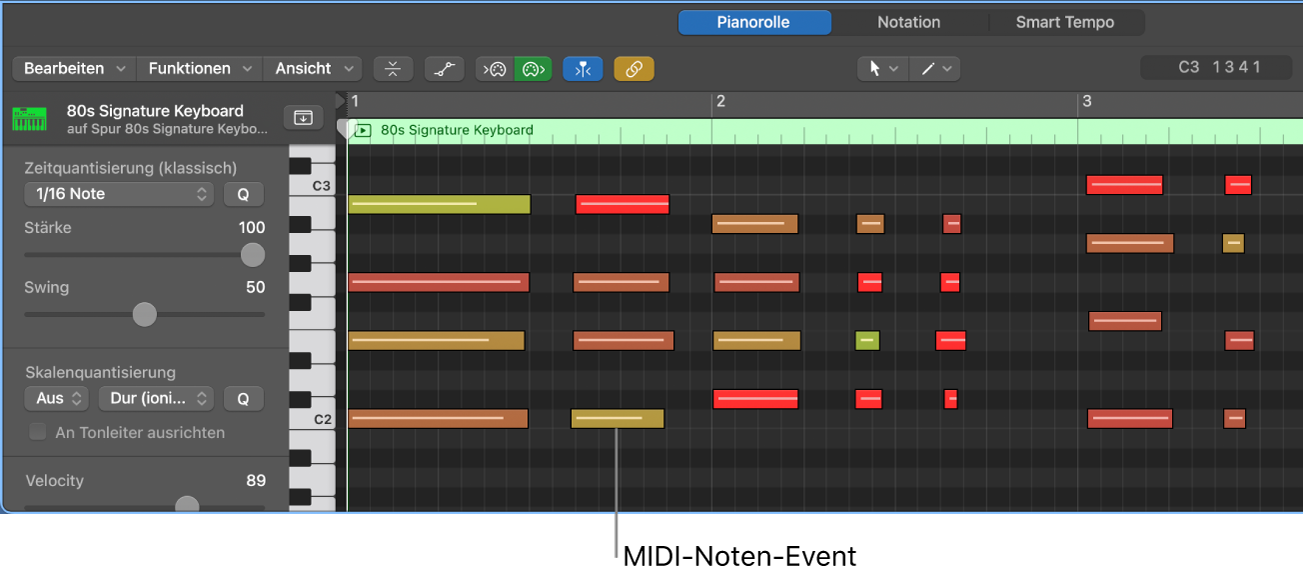The image size is (1303, 575).
Task: Click the Swing slider handle
Action: pyautogui.click(x=145, y=314)
